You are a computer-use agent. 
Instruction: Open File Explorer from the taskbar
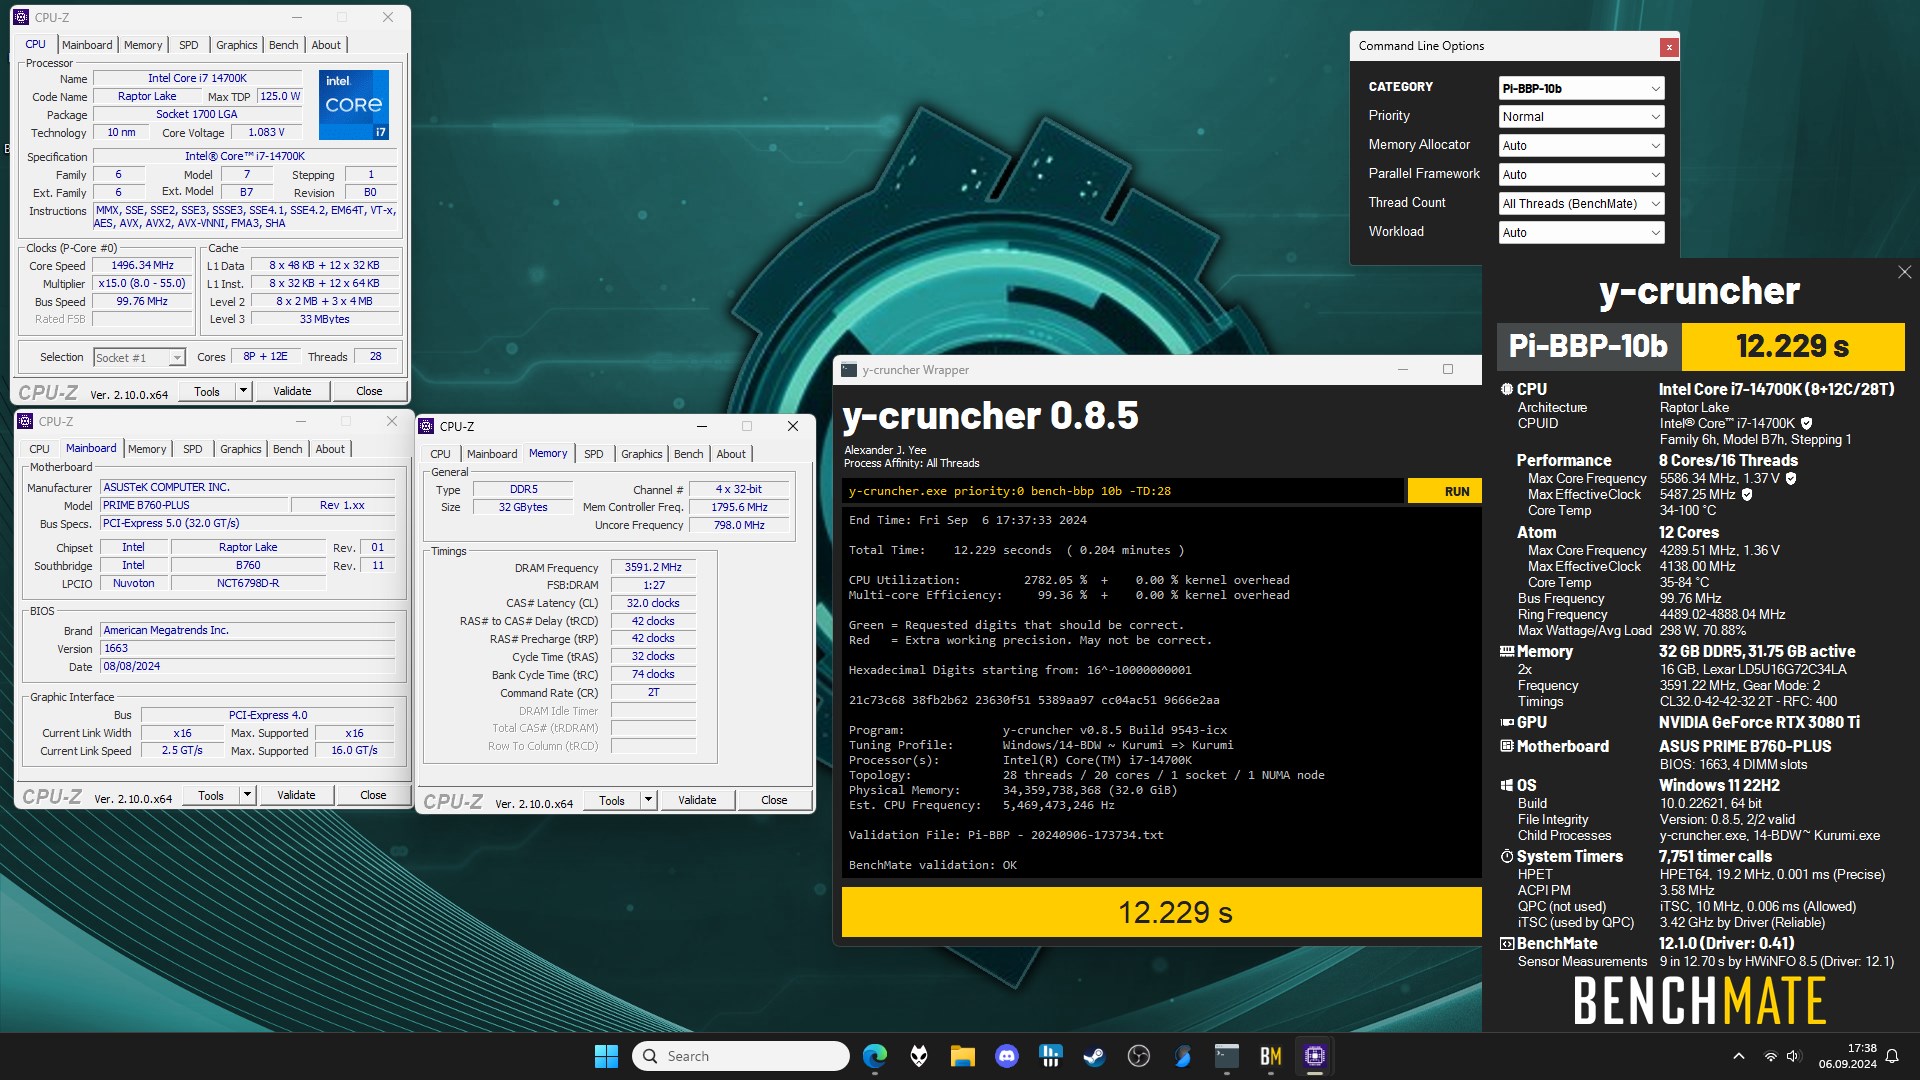pyautogui.click(x=962, y=1056)
